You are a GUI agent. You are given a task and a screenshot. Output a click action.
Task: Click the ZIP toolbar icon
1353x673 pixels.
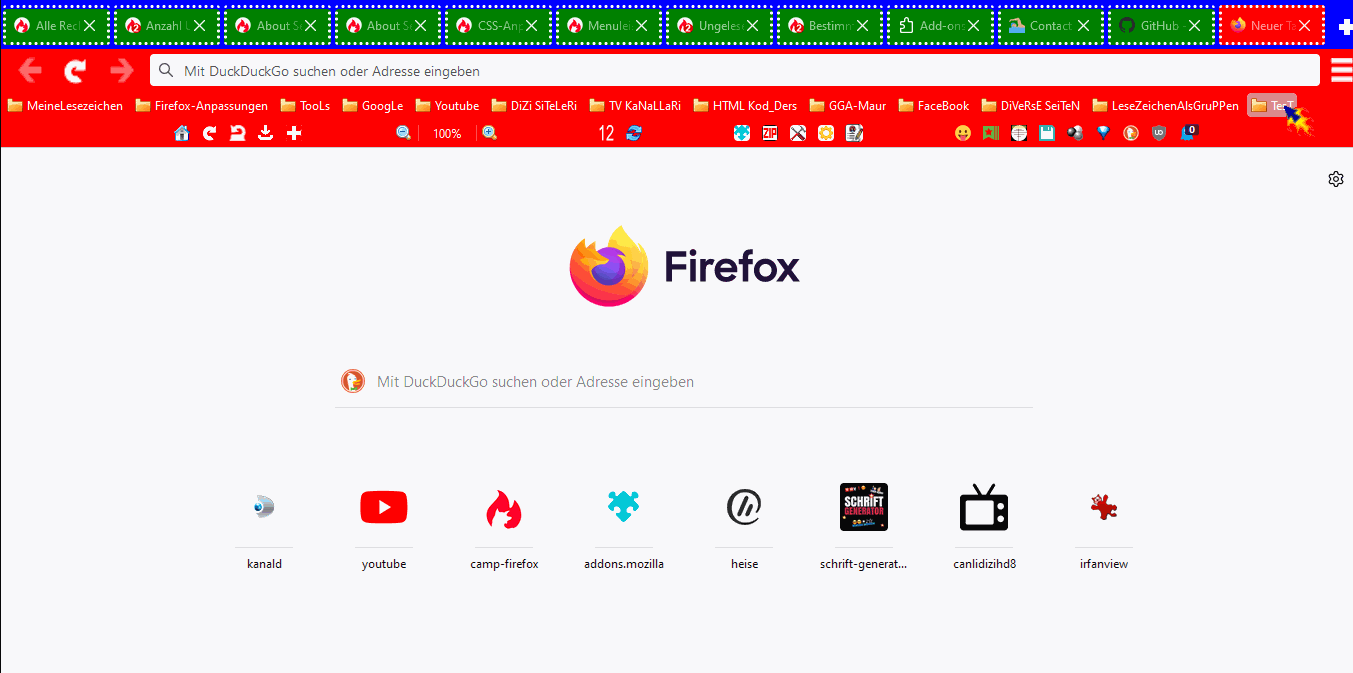click(770, 133)
